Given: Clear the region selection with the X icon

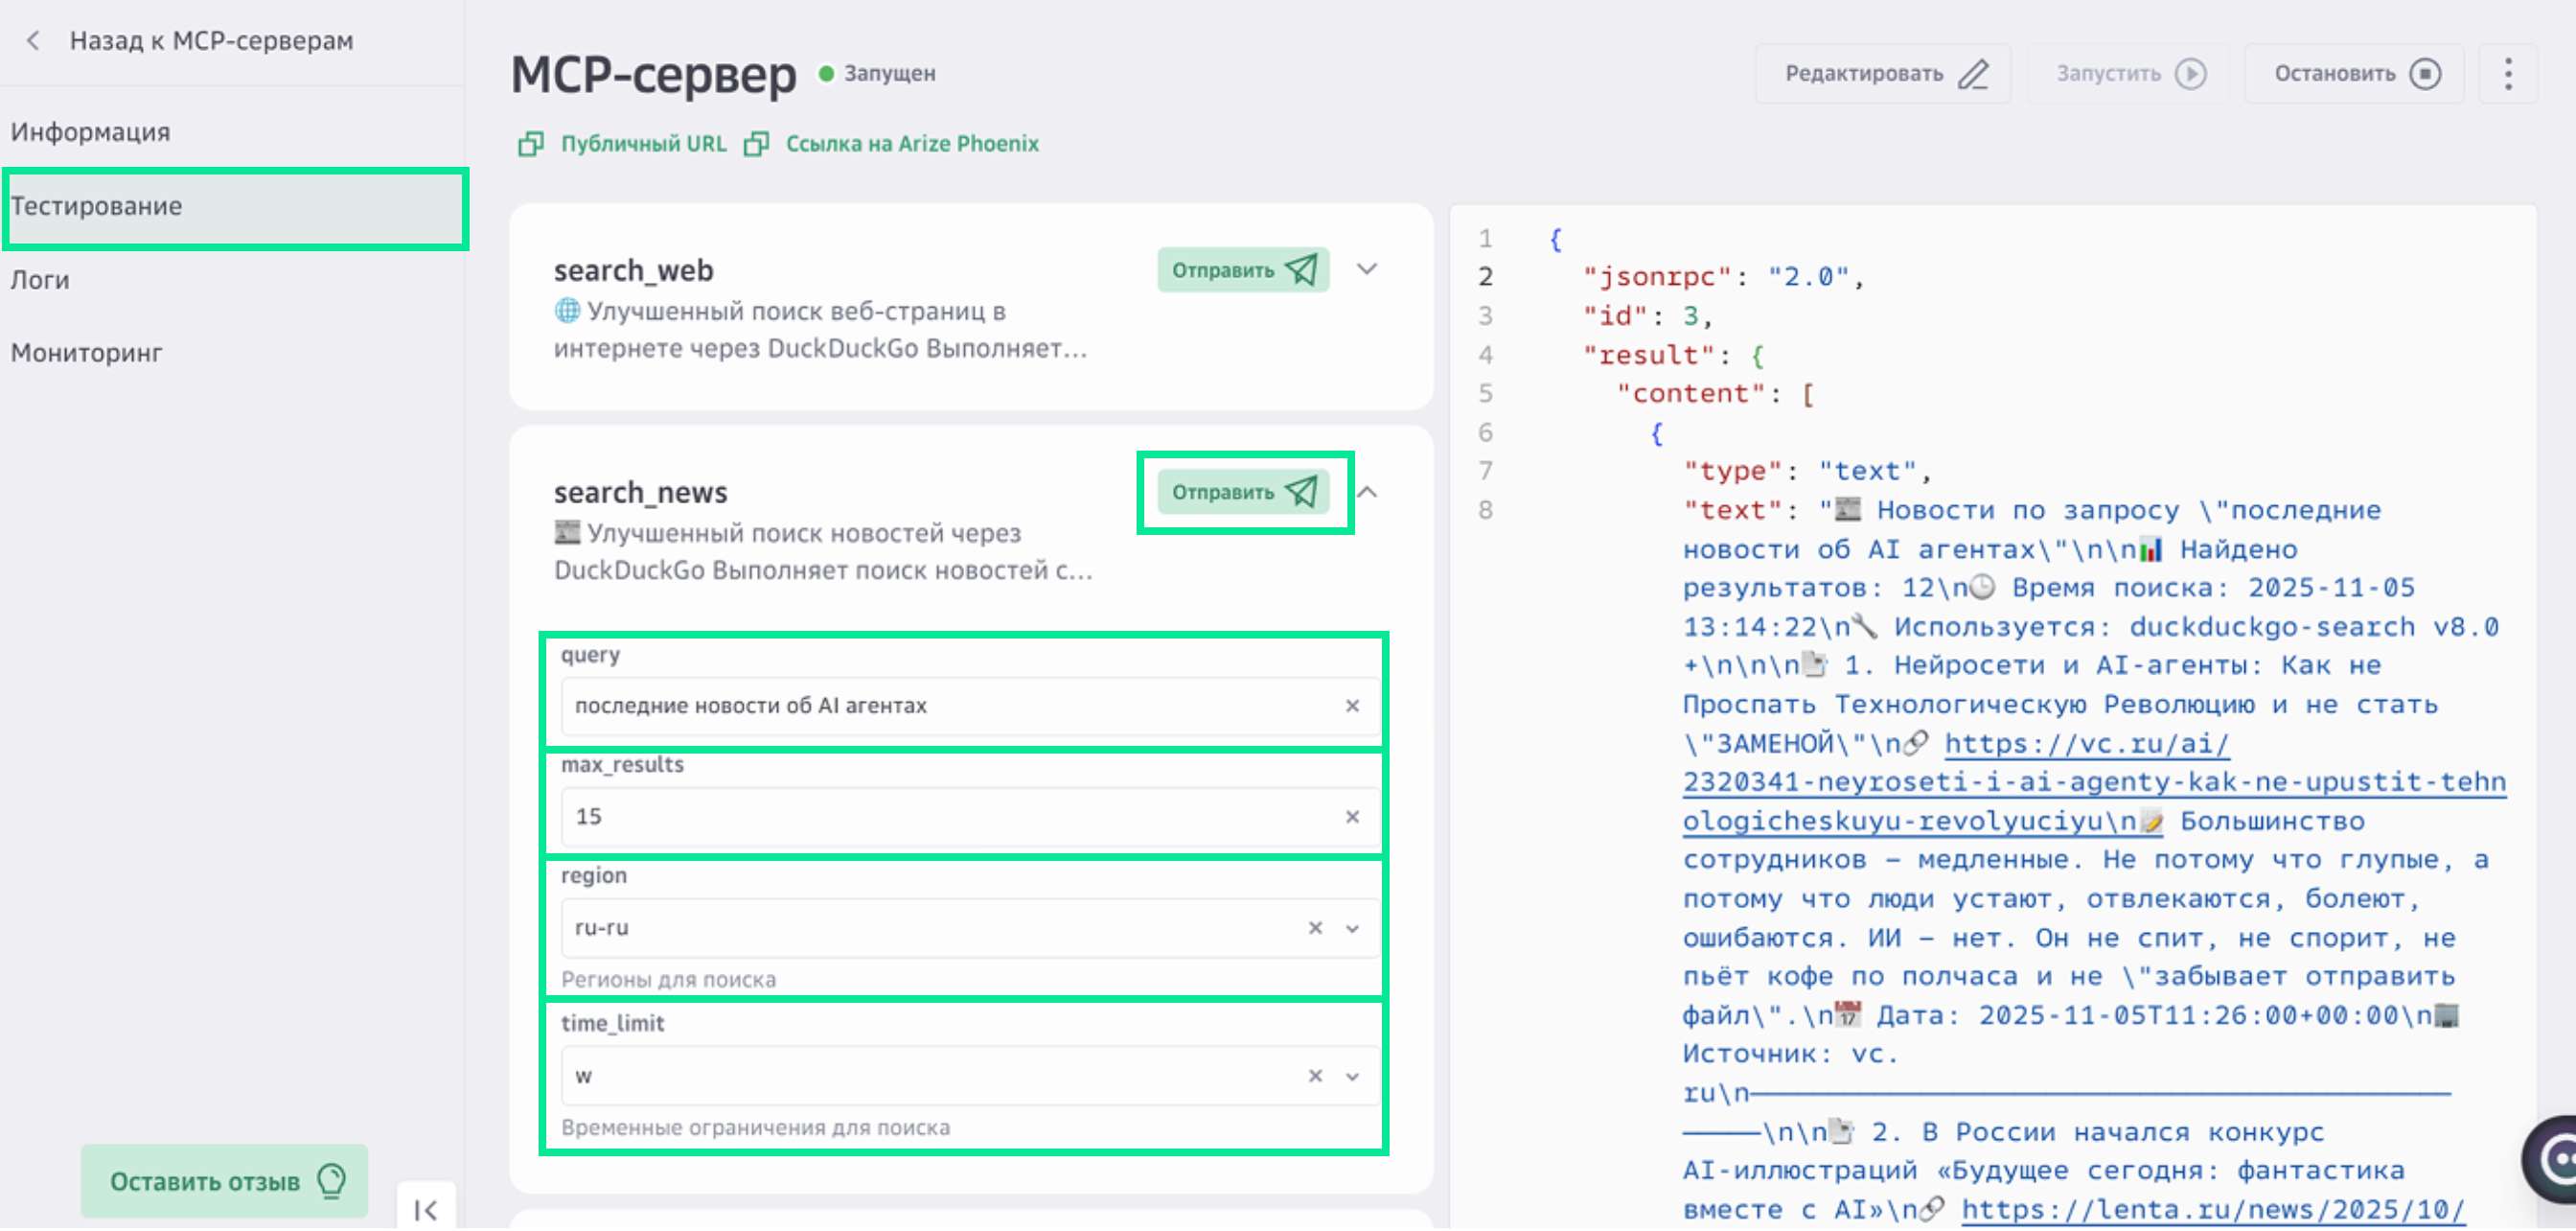Looking at the screenshot, I should pos(1315,928).
